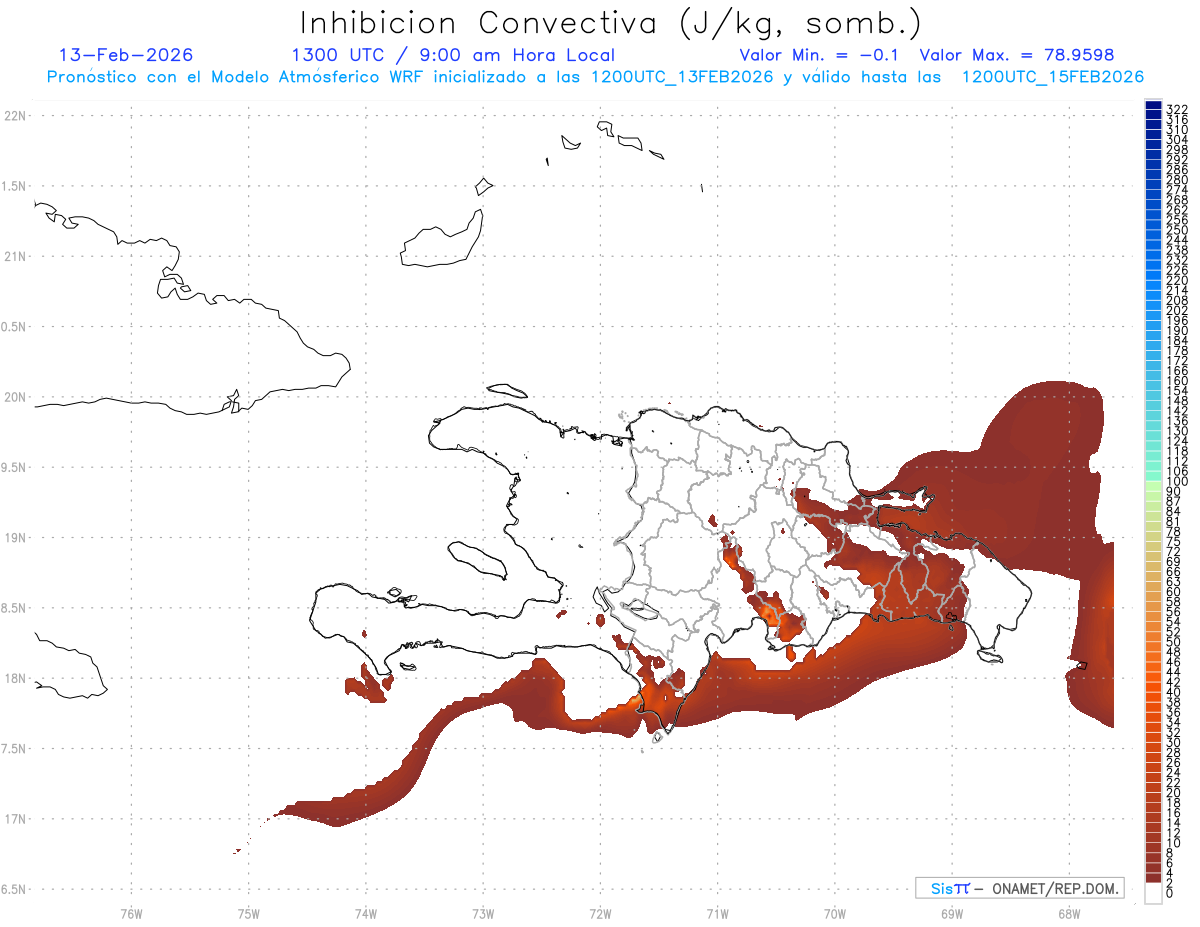Click the colorbar label '60'
The image size is (1200, 927).
(x=1173, y=591)
